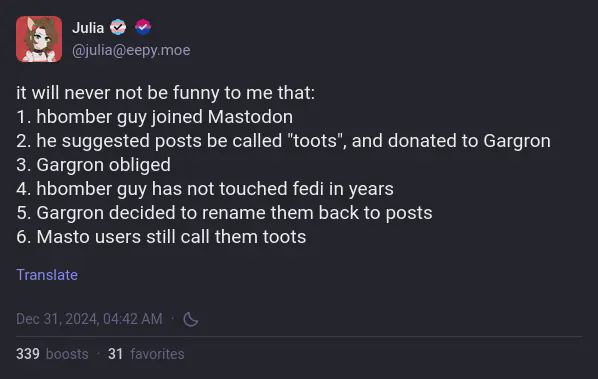Click the bi flag checkmark badge
The width and height of the screenshot is (598, 379).
(143, 27)
